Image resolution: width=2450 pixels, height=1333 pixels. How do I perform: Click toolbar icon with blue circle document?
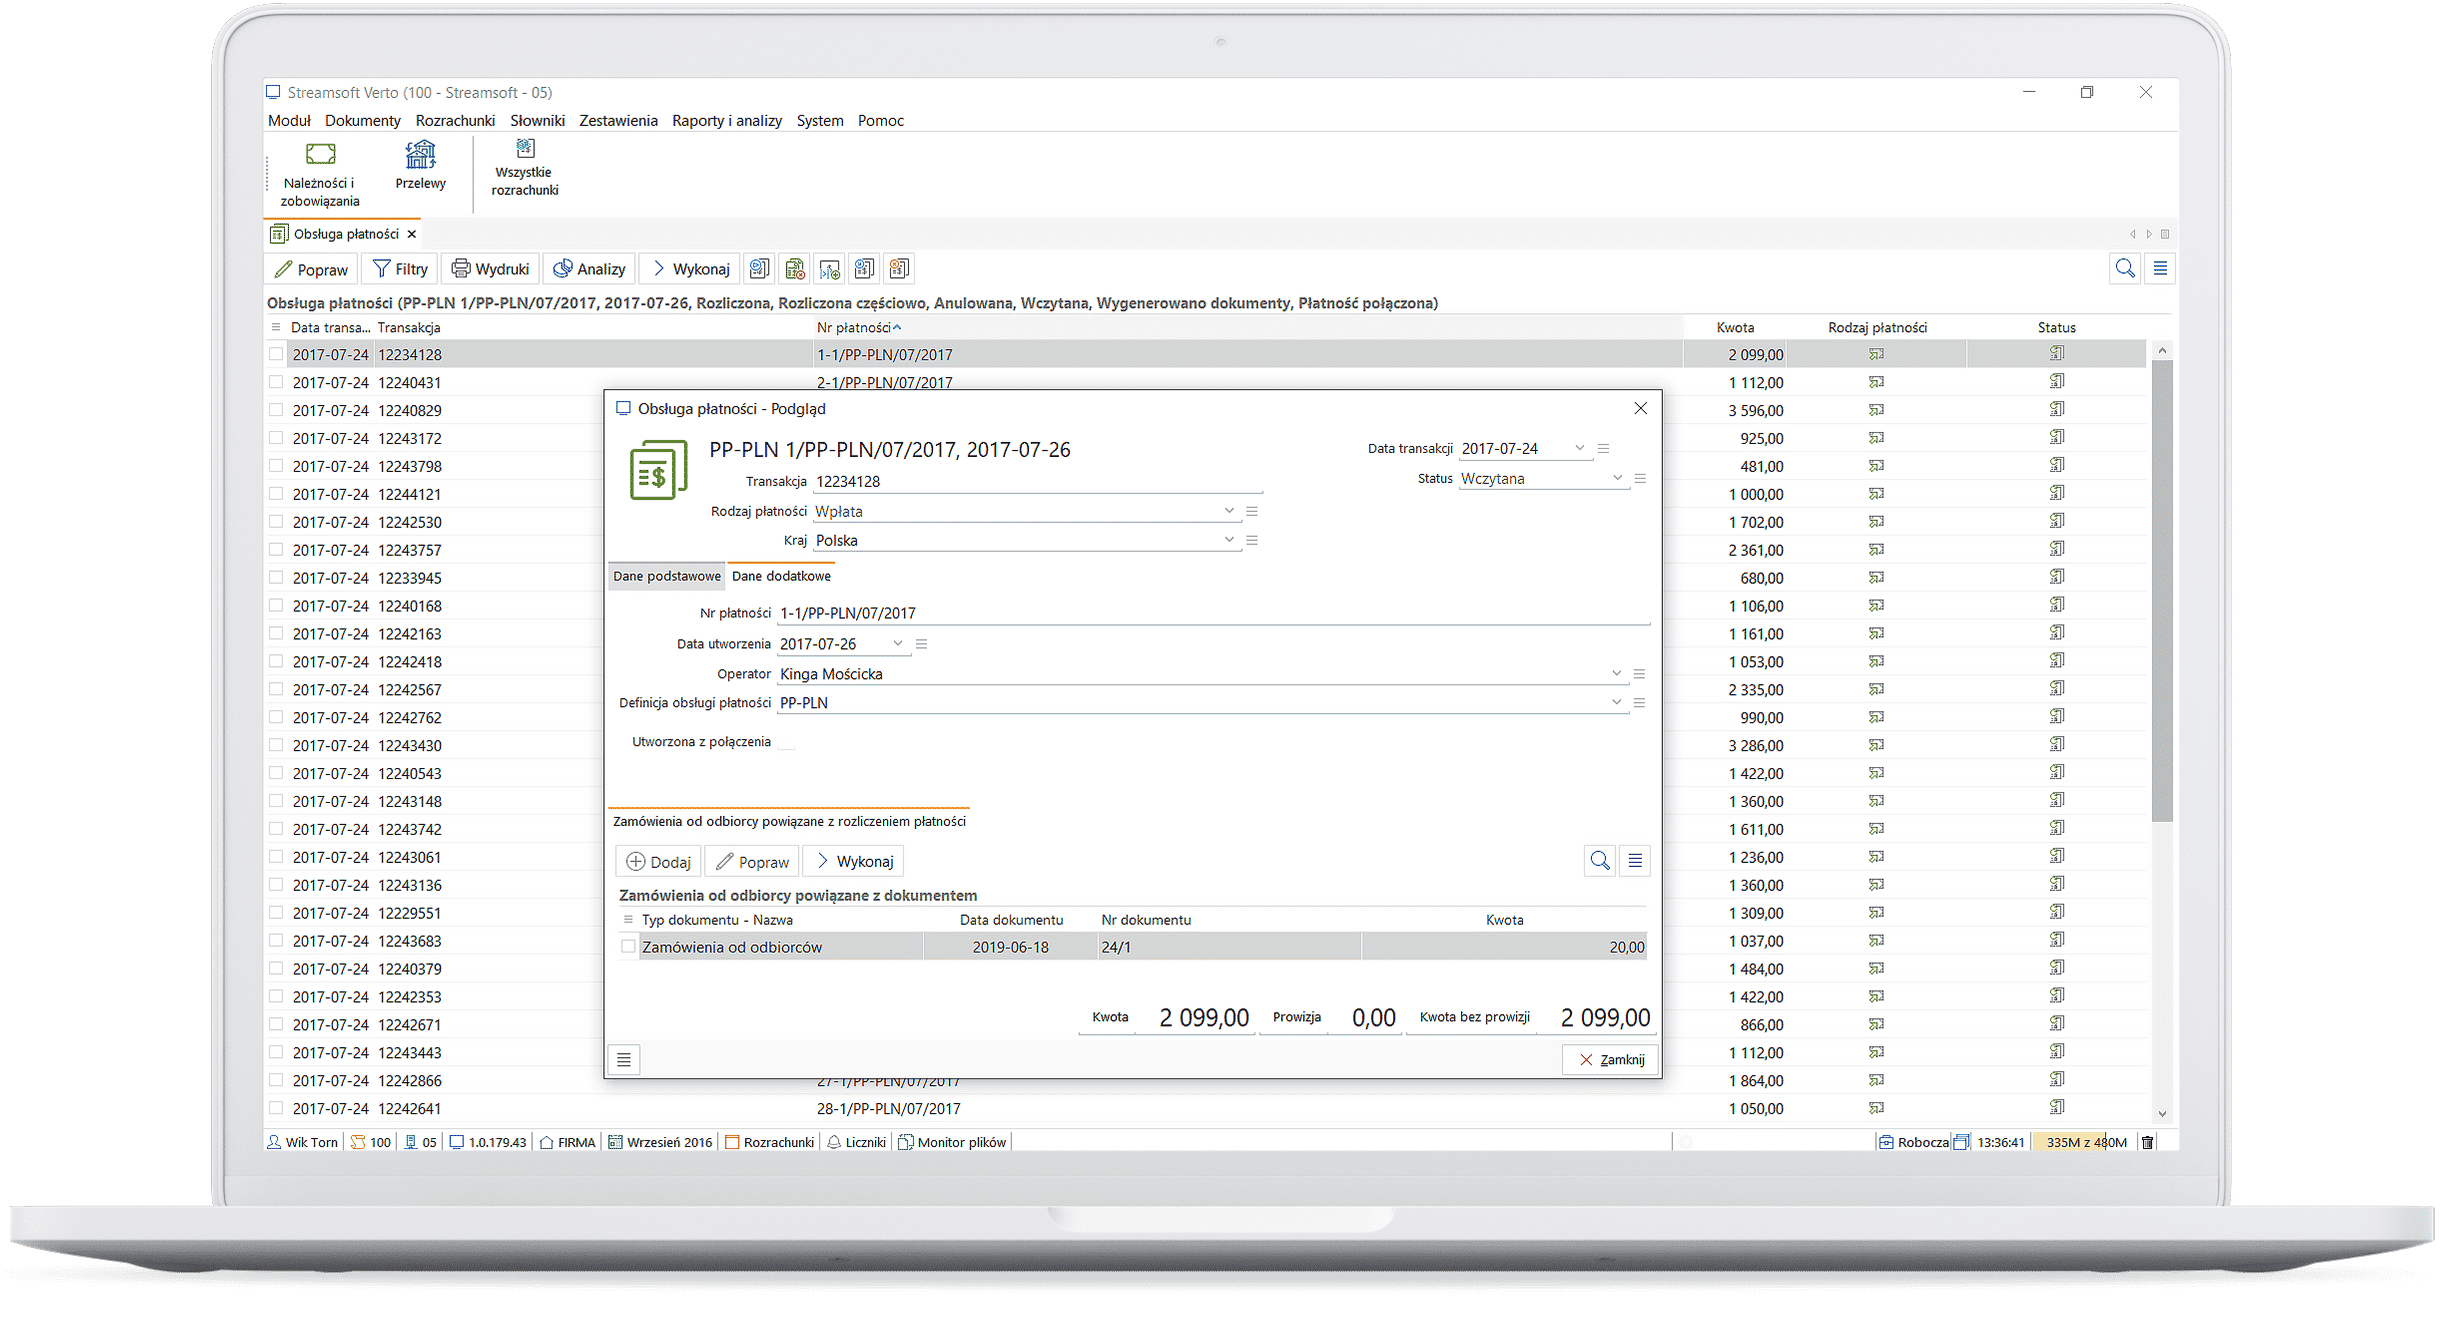pyautogui.click(x=760, y=269)
